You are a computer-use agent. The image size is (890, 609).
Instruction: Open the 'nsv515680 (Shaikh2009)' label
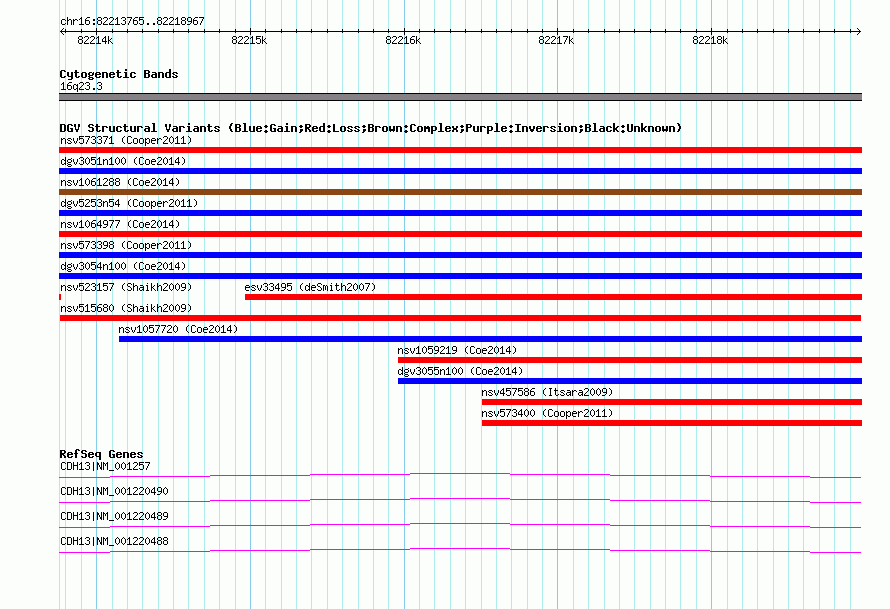point(126,308)
